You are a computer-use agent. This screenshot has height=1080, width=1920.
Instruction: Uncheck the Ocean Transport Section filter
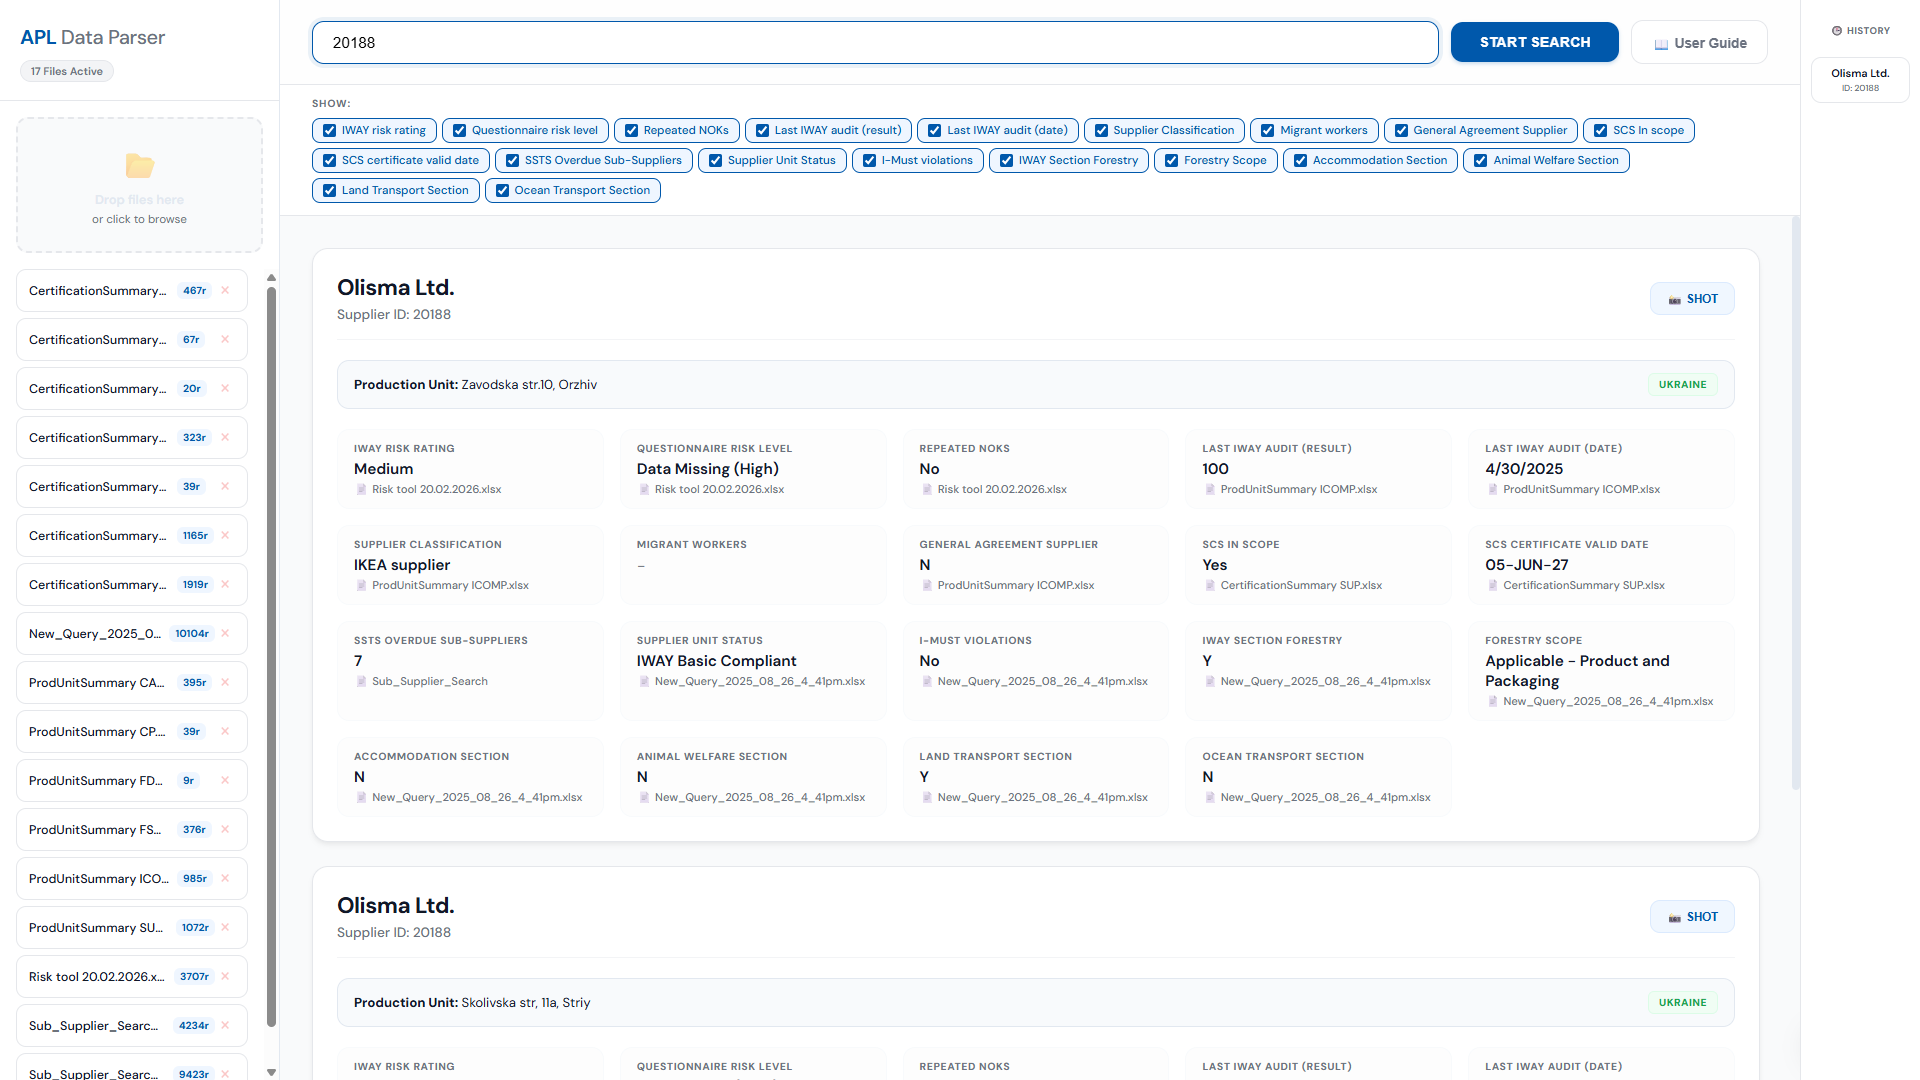click(x=502, y=191)
